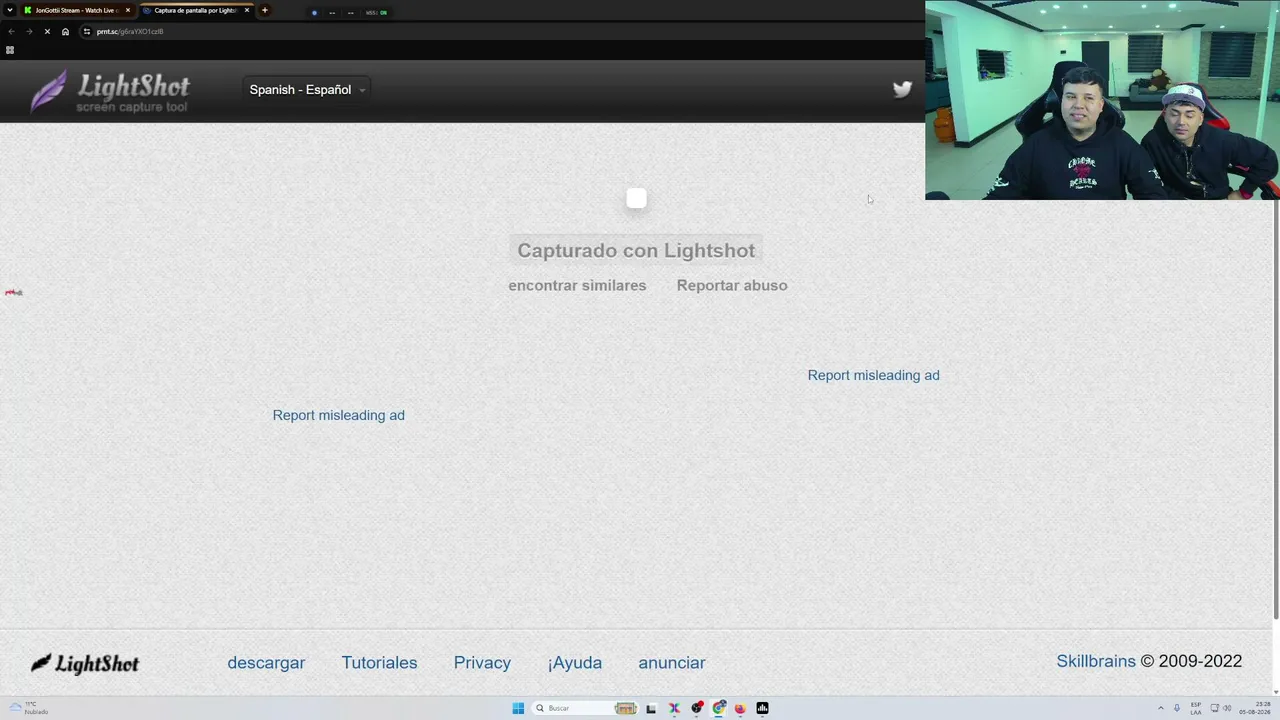Image resolution: width=1280 pixels, height=720 pixels.
Task: Open the taskbar clock and date
Action: pos(1256,708)
